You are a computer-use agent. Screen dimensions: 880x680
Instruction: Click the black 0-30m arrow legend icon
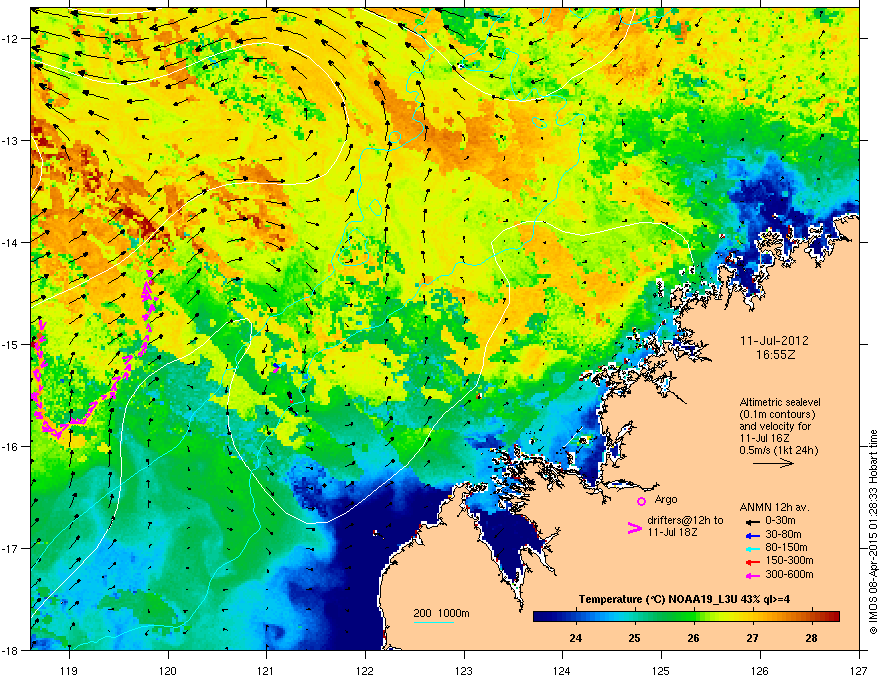(752, 521)
